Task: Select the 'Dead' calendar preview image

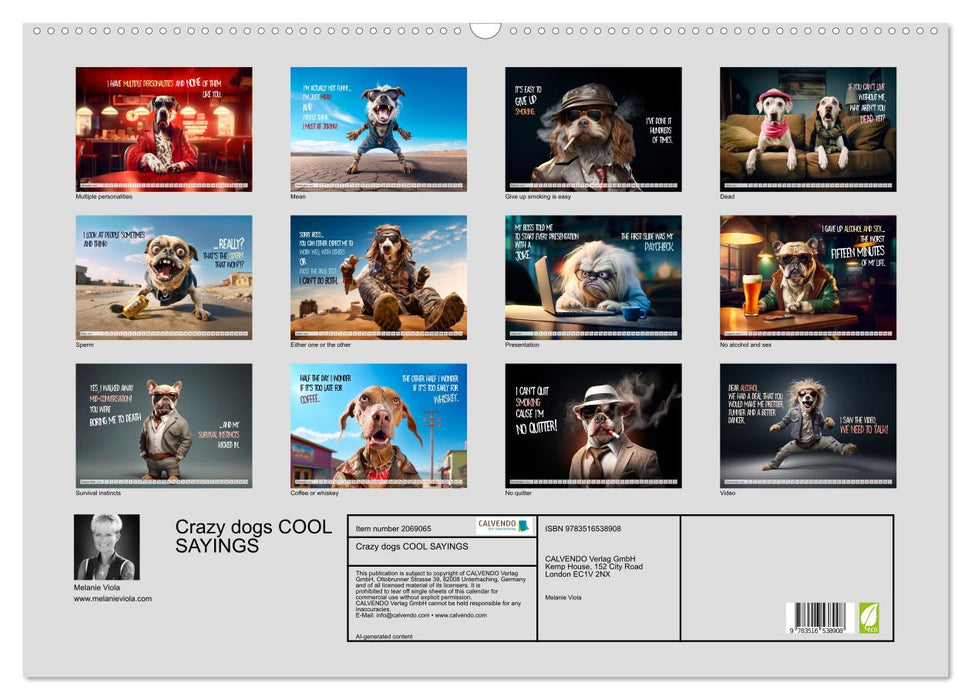Action: 807,128
